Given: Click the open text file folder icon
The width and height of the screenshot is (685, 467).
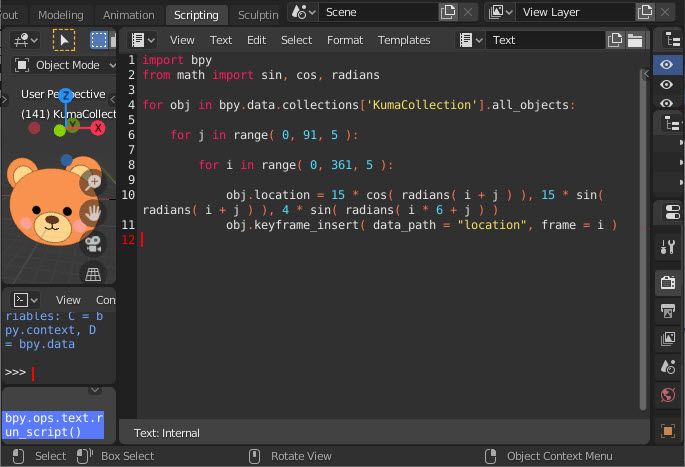Looking at the screenshot, I should pos(634,40).
